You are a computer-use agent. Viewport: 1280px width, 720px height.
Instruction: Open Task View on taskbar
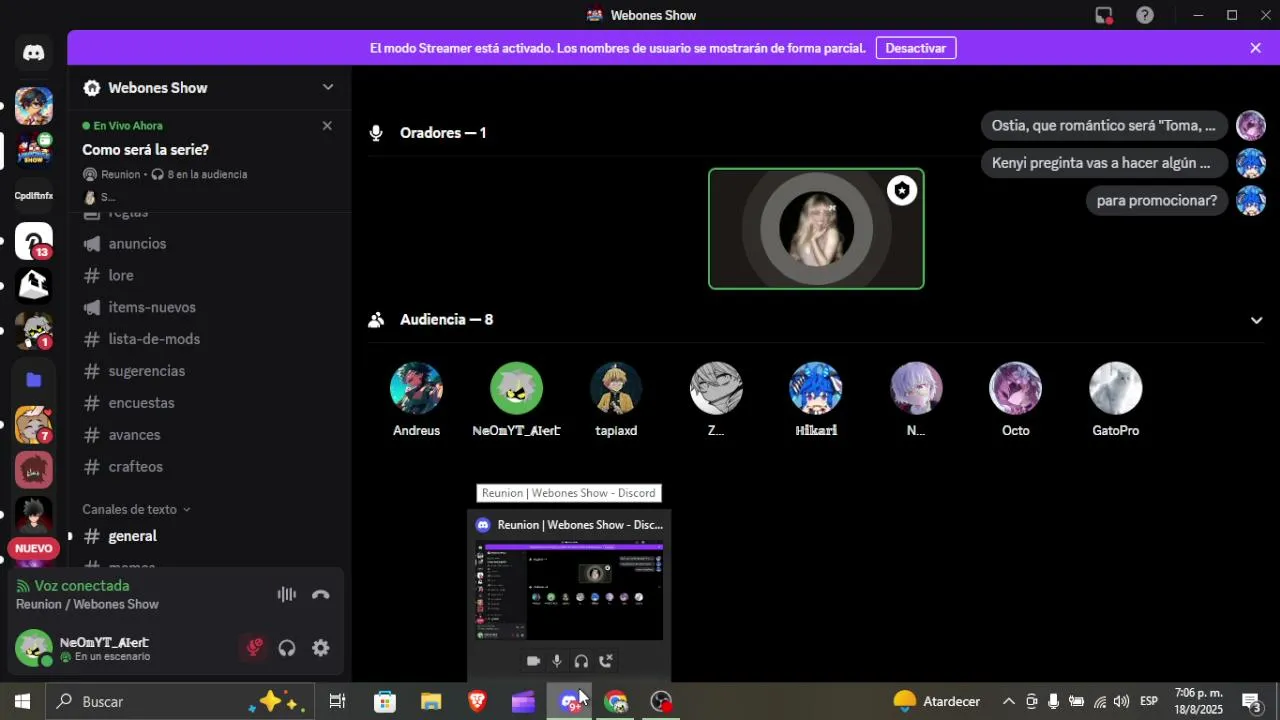(x=338, y=701)
